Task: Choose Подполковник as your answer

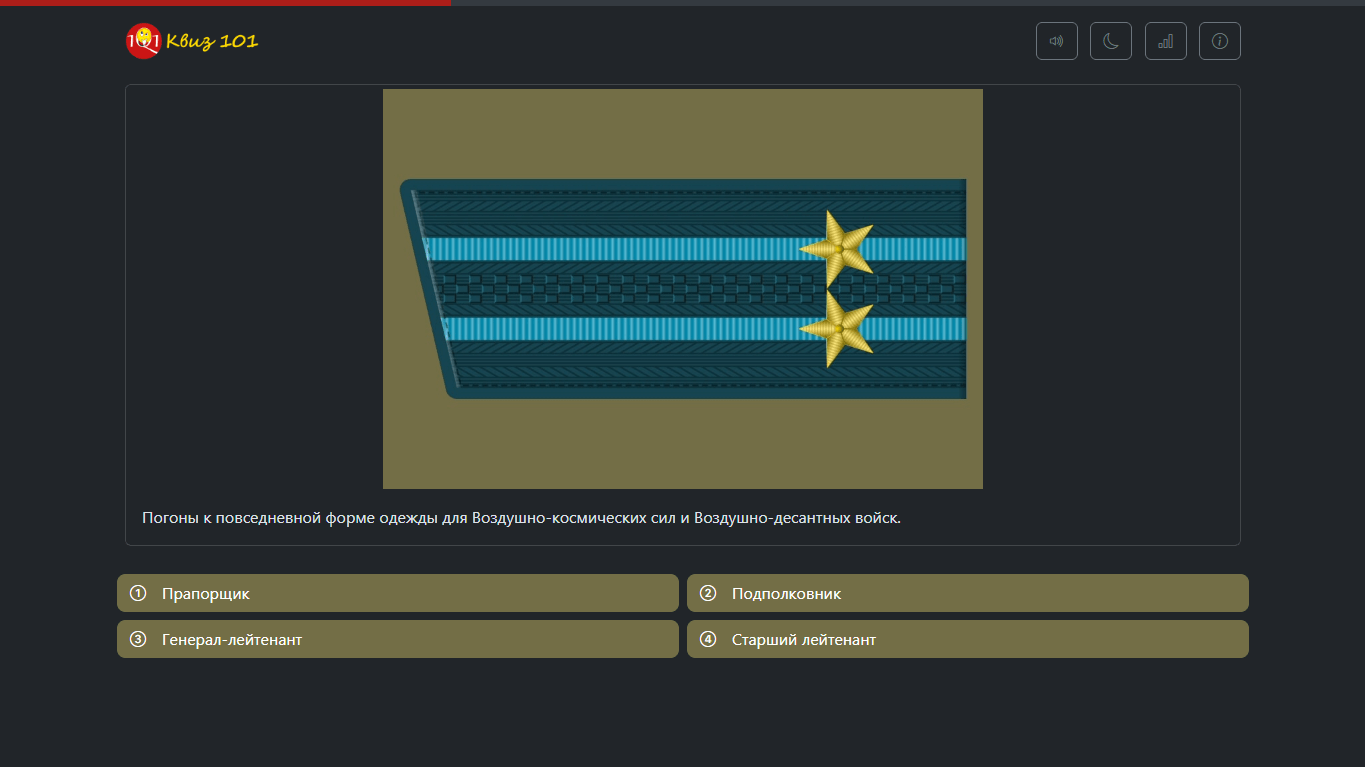Action: (967, 592)
